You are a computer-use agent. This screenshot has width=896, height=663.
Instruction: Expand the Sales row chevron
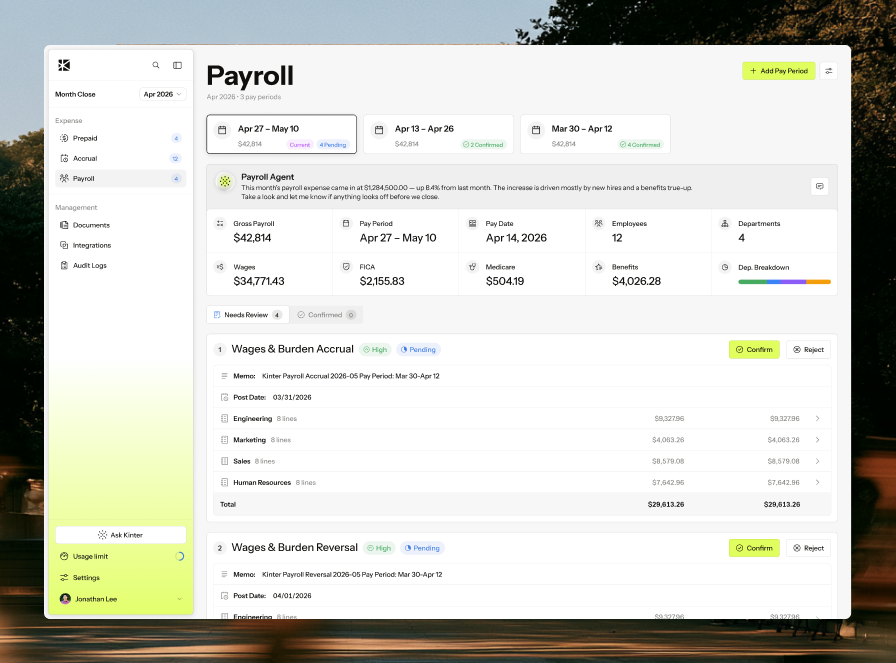click(x=817, y=461)
